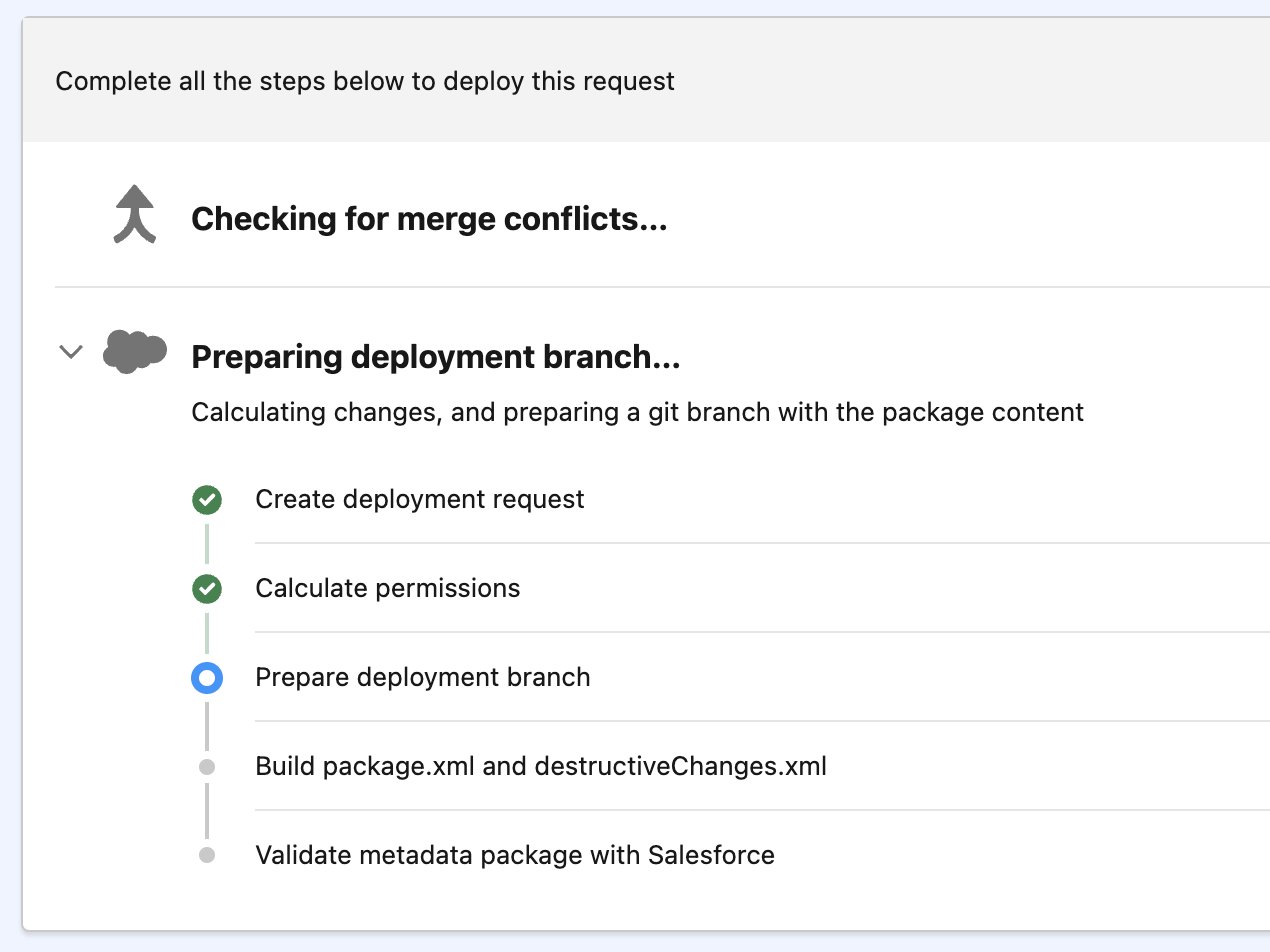The height and width of the screenshot is (952, 1270).
Task: Open the Validate metadata package with Salesforce step
Action: point(515,856)
